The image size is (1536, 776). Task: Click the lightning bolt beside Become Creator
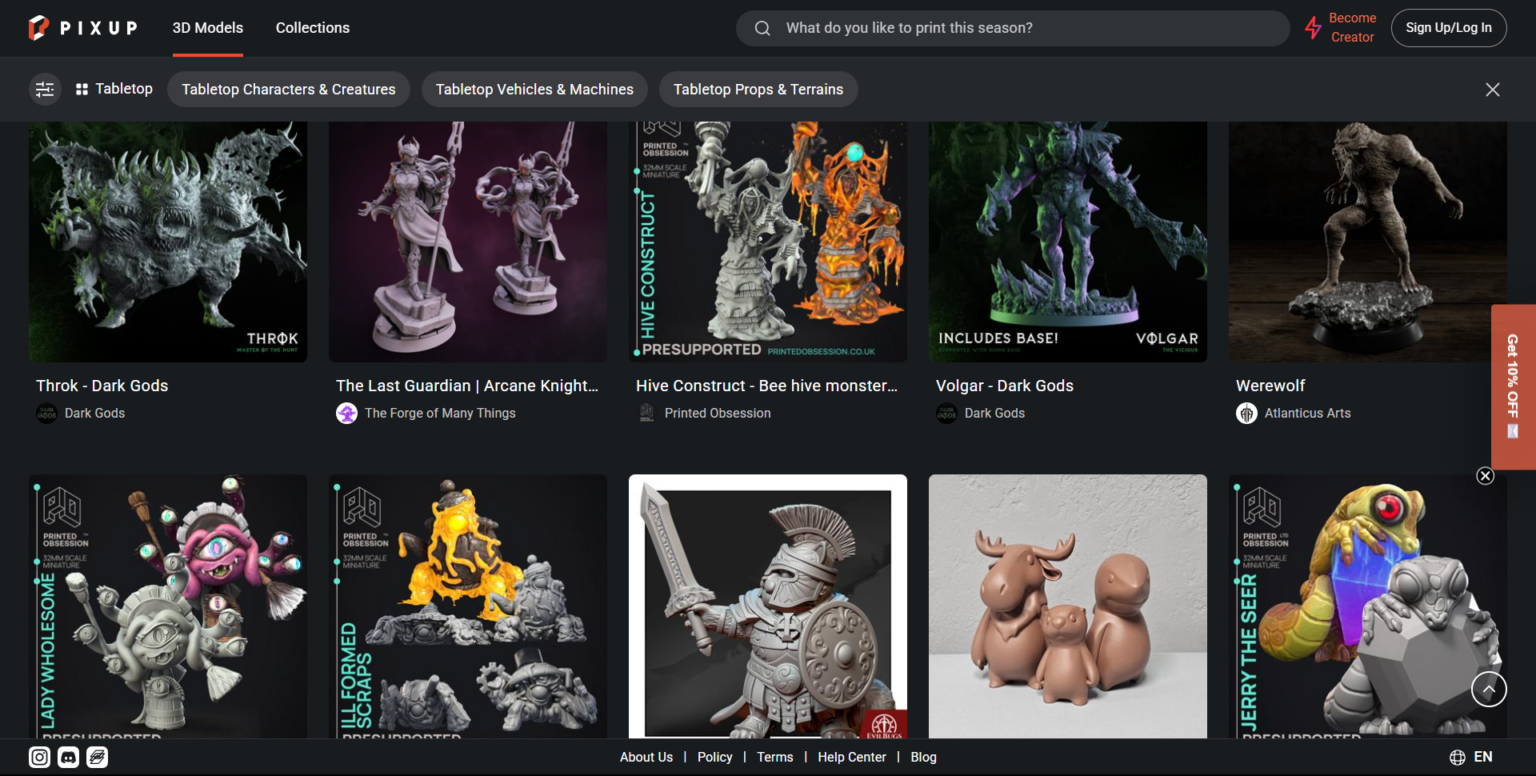coord(1312,28)
